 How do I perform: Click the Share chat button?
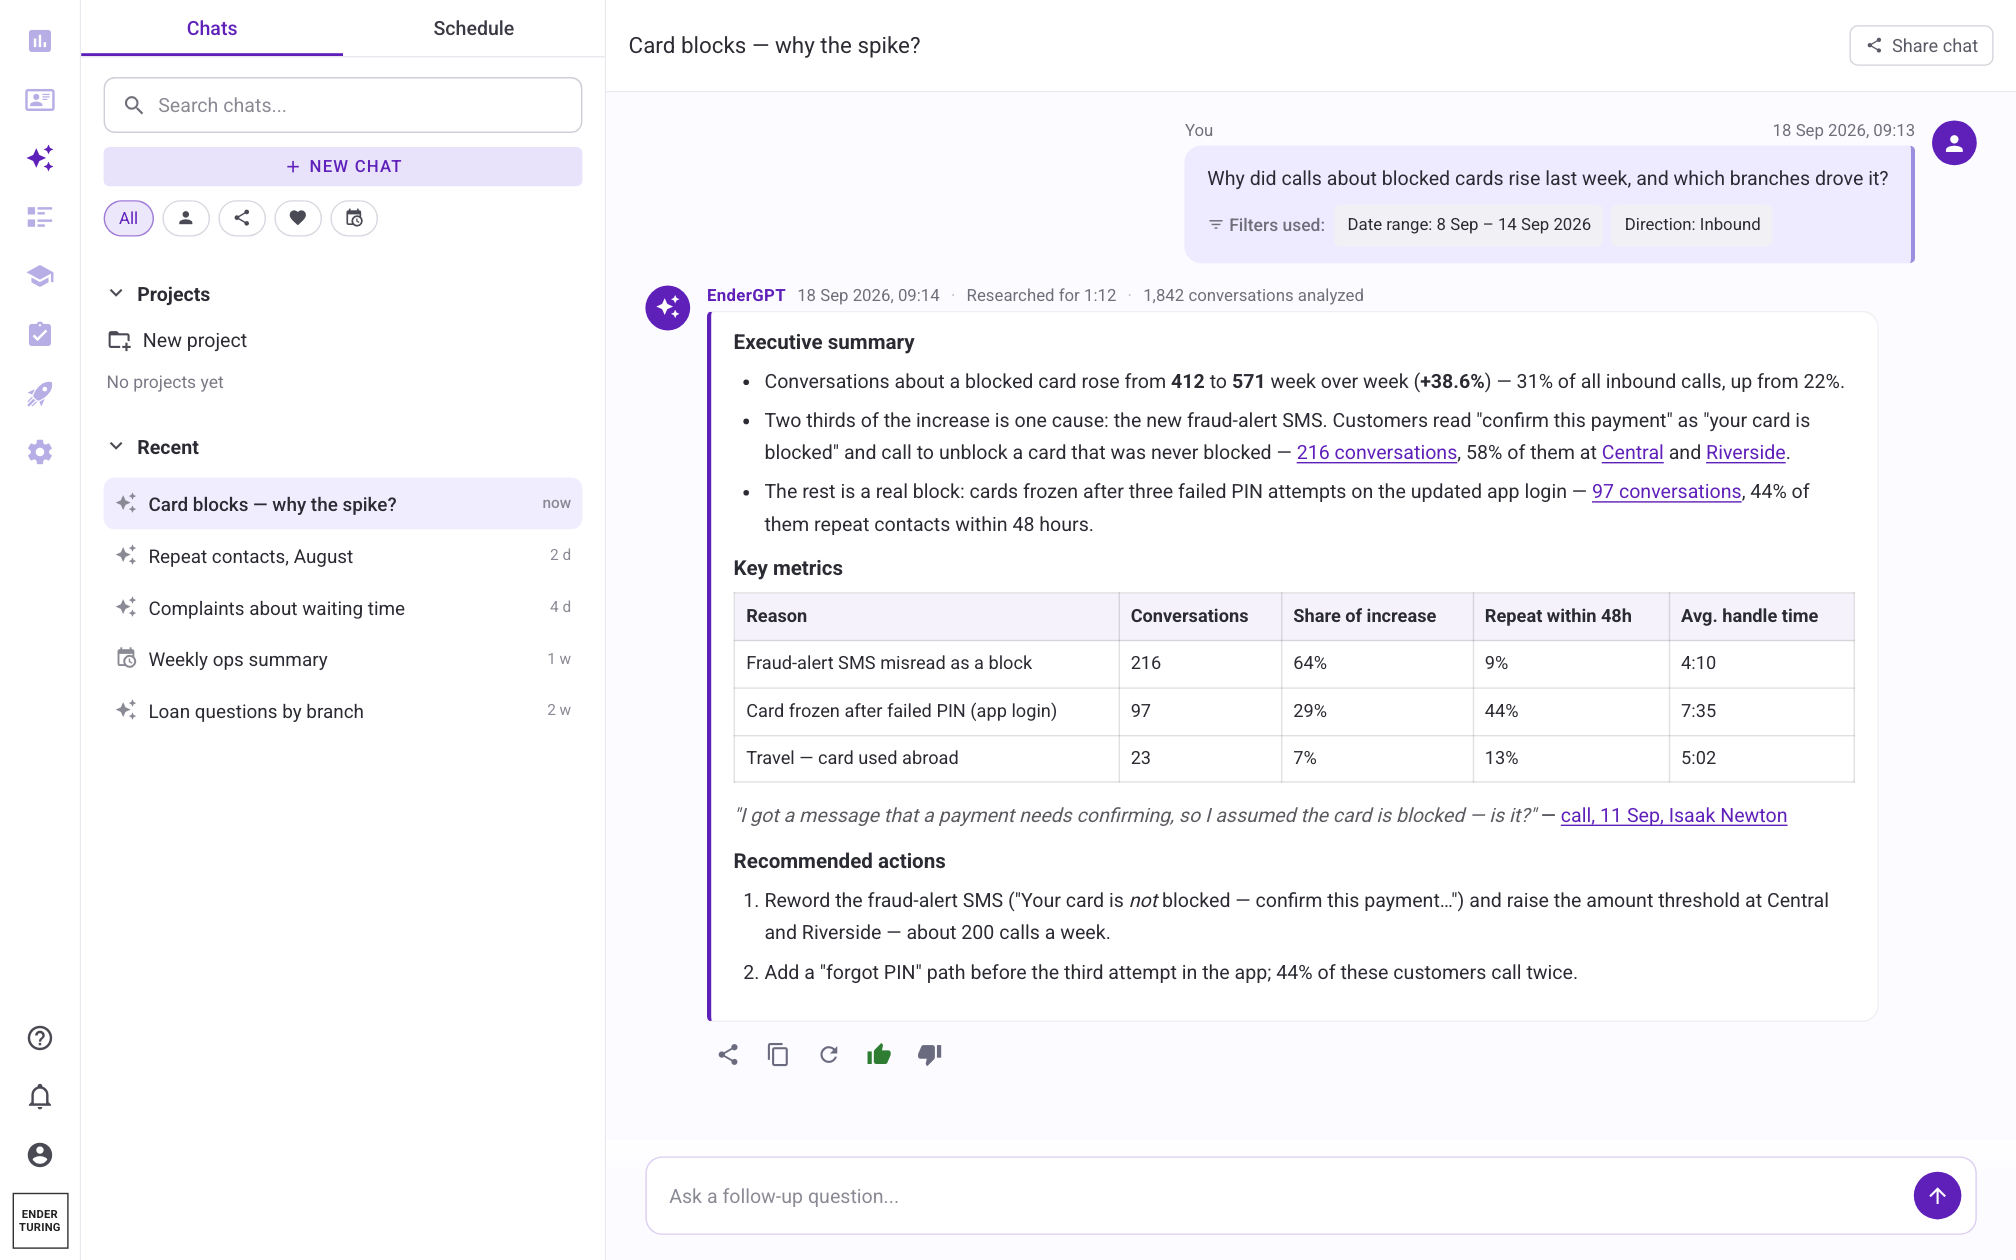1921,46
